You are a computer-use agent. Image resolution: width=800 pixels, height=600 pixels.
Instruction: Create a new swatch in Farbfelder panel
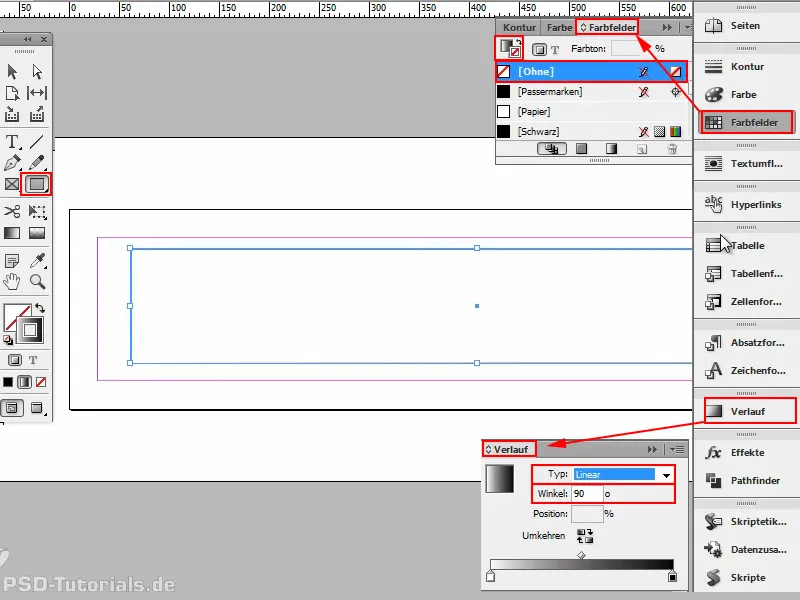tap(641, 149)
